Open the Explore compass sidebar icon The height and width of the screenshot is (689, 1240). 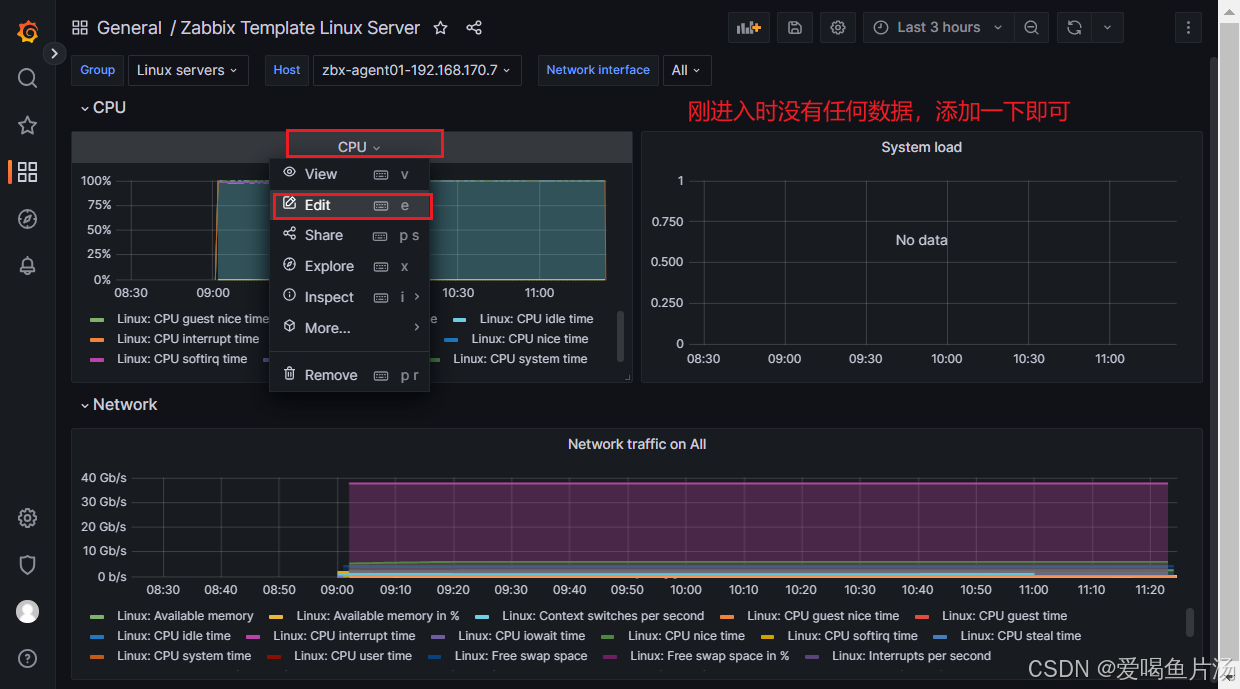[28, 219]
